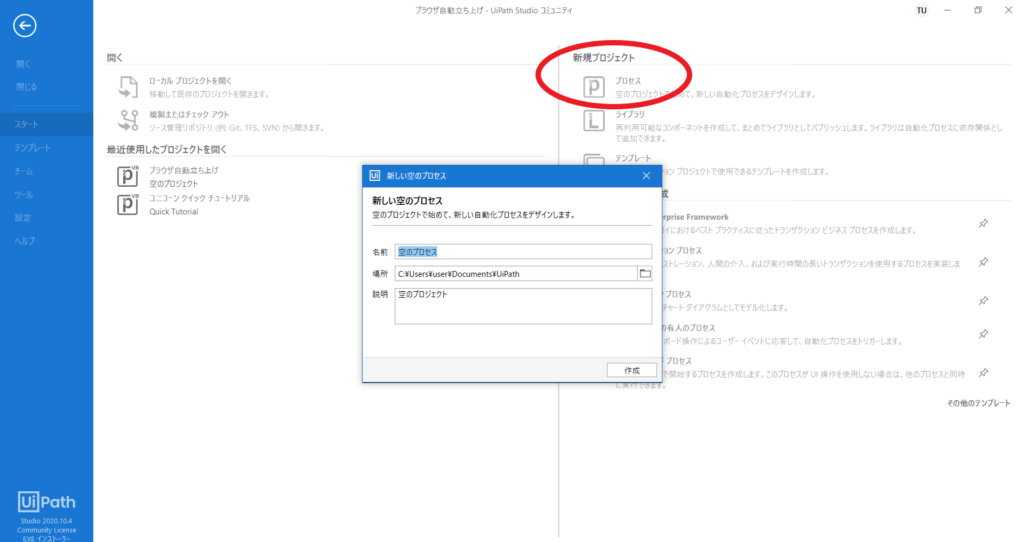Click the back arrow in the sidebar
Screen dimensions: 1024x542
(25, 25)
